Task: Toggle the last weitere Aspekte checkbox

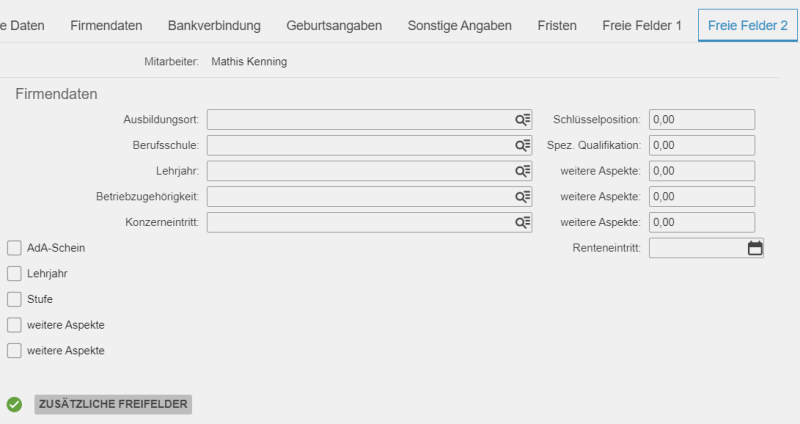Action: click(x=14, y=351)
